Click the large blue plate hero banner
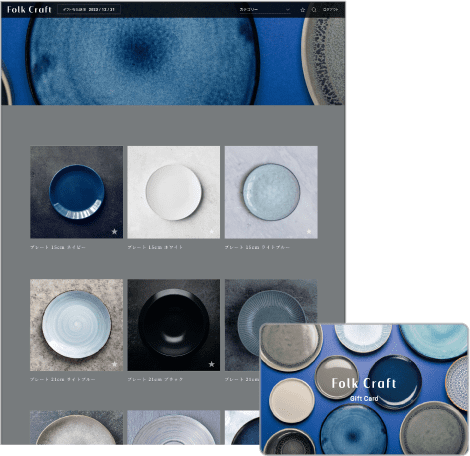Image resolution: width=470 pixels, height=456 pixels. (173, 61)
